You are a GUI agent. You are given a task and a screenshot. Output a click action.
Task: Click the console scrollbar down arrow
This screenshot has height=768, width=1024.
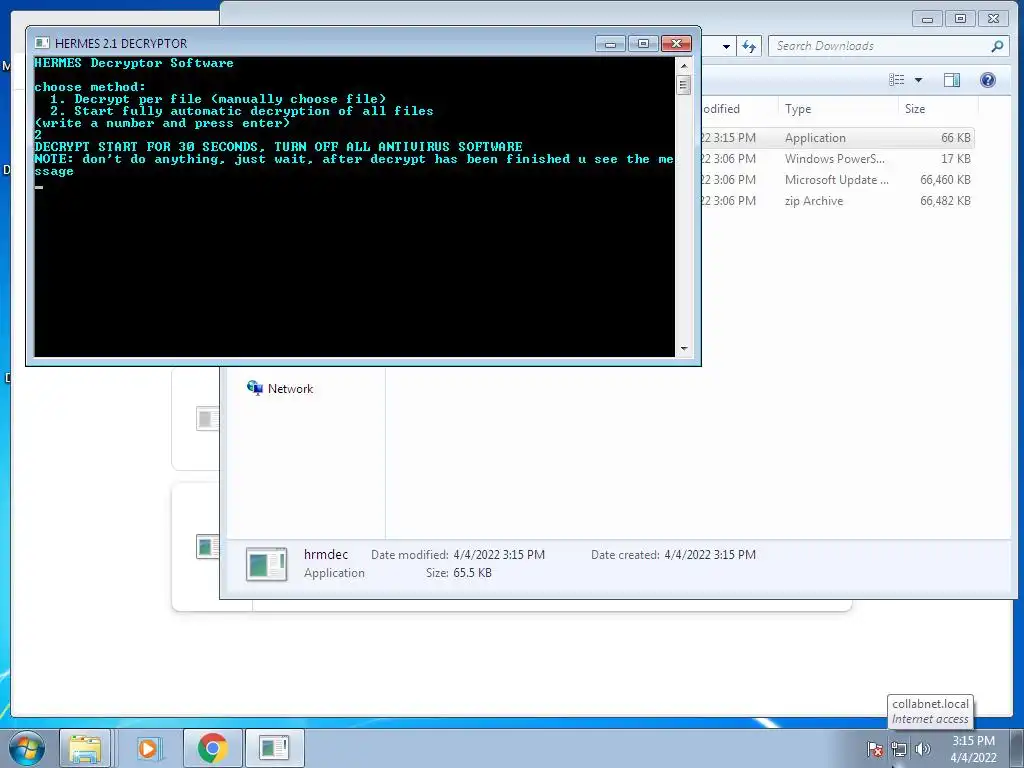tap(684, 349)
